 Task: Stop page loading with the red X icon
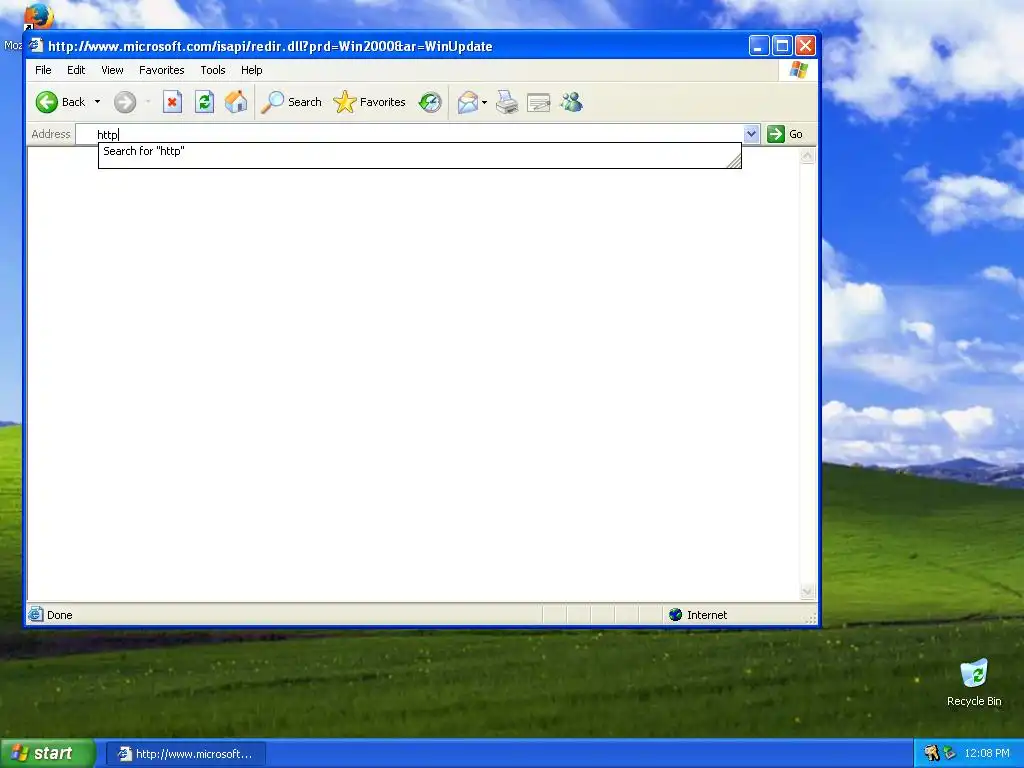[172, 102]
